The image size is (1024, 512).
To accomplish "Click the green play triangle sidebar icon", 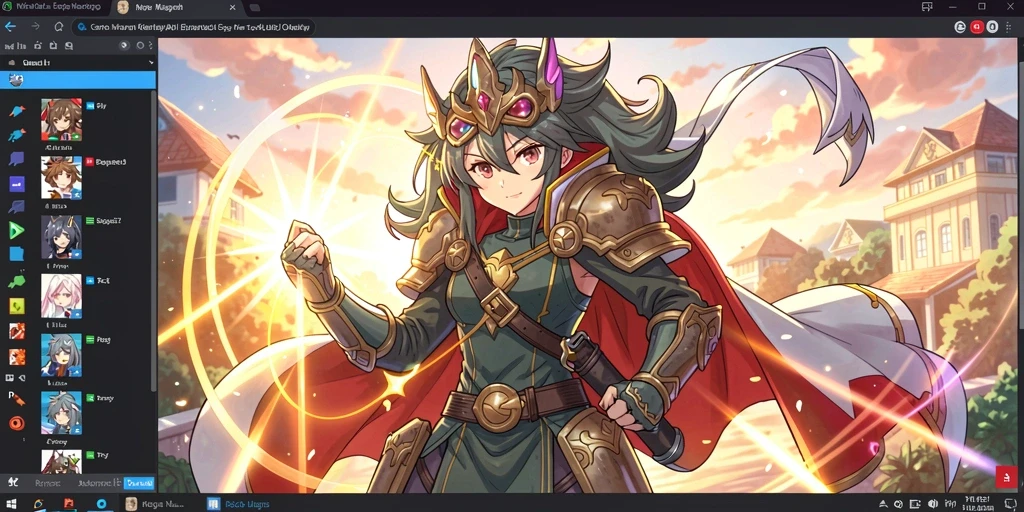I will (x=16, y=230).
